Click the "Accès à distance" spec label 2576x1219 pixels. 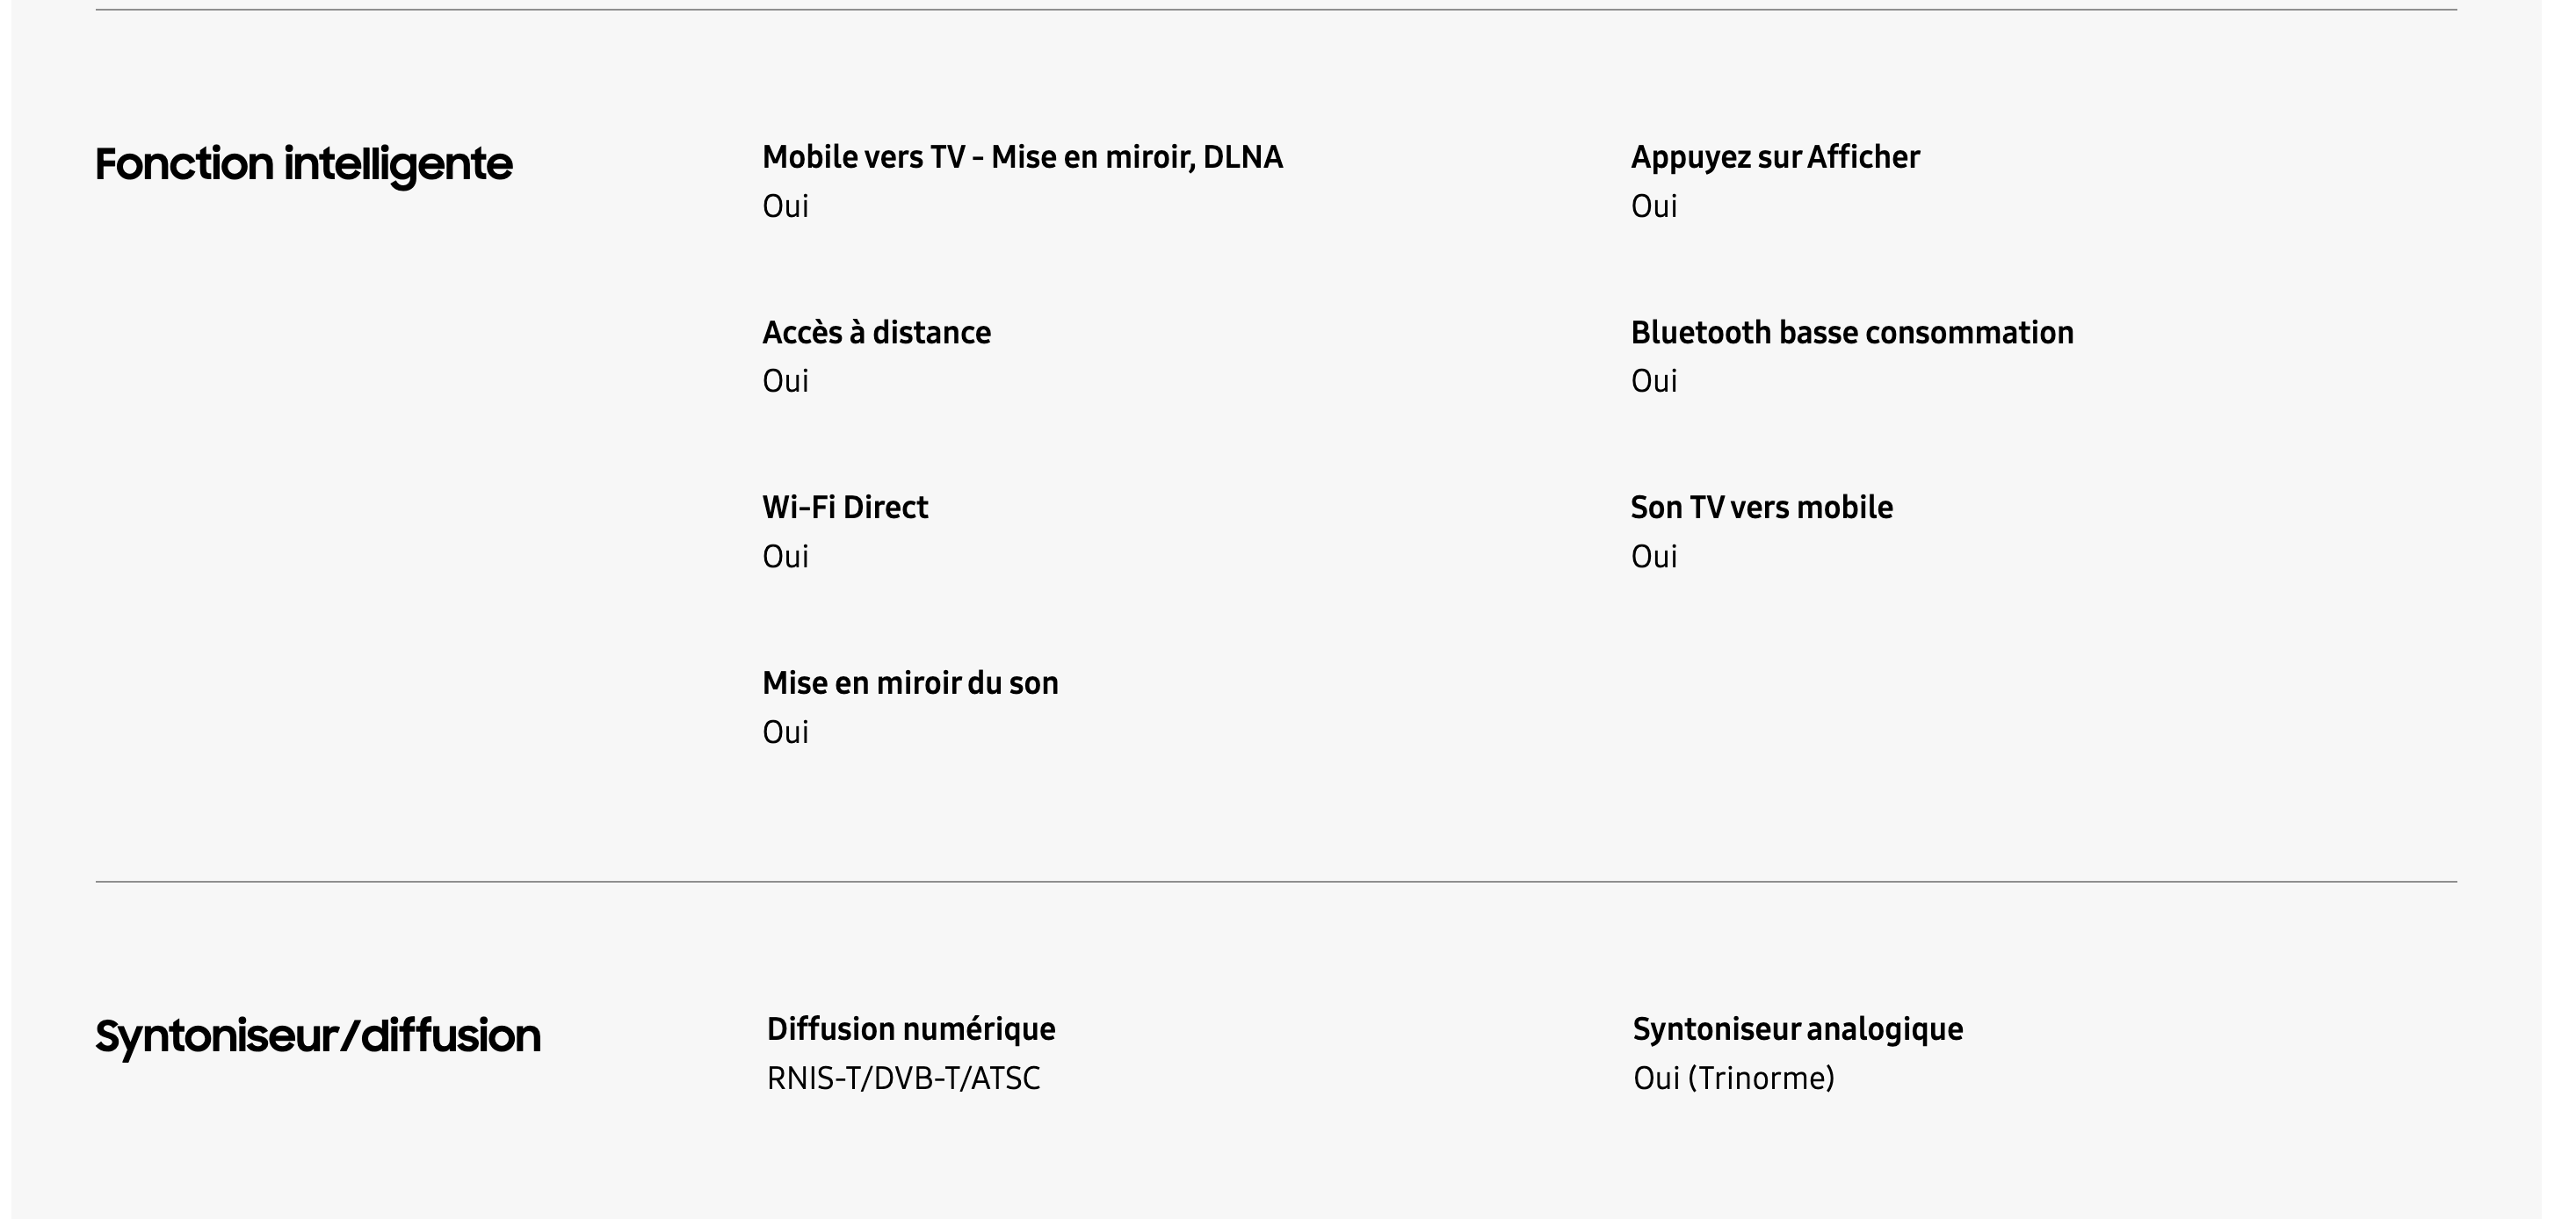876,332
